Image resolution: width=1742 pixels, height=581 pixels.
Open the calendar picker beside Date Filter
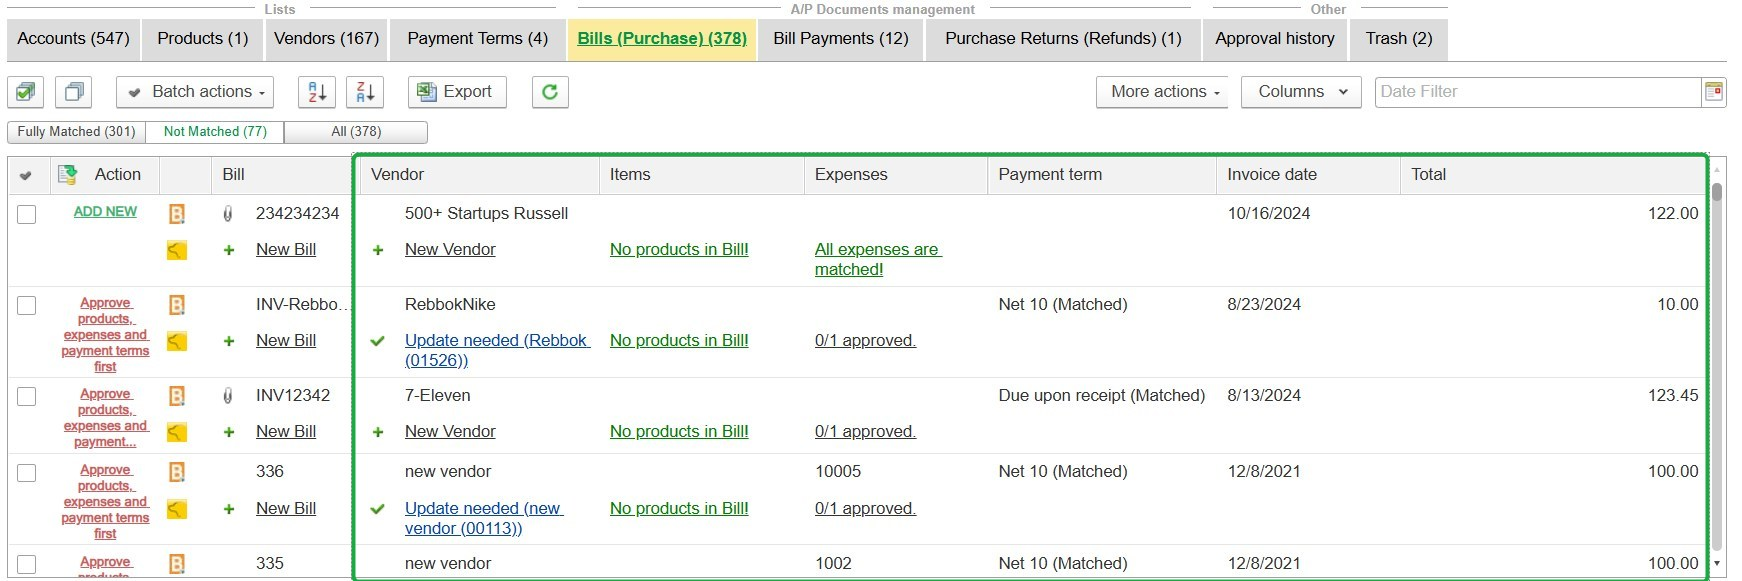click(x=1713, y=92)
